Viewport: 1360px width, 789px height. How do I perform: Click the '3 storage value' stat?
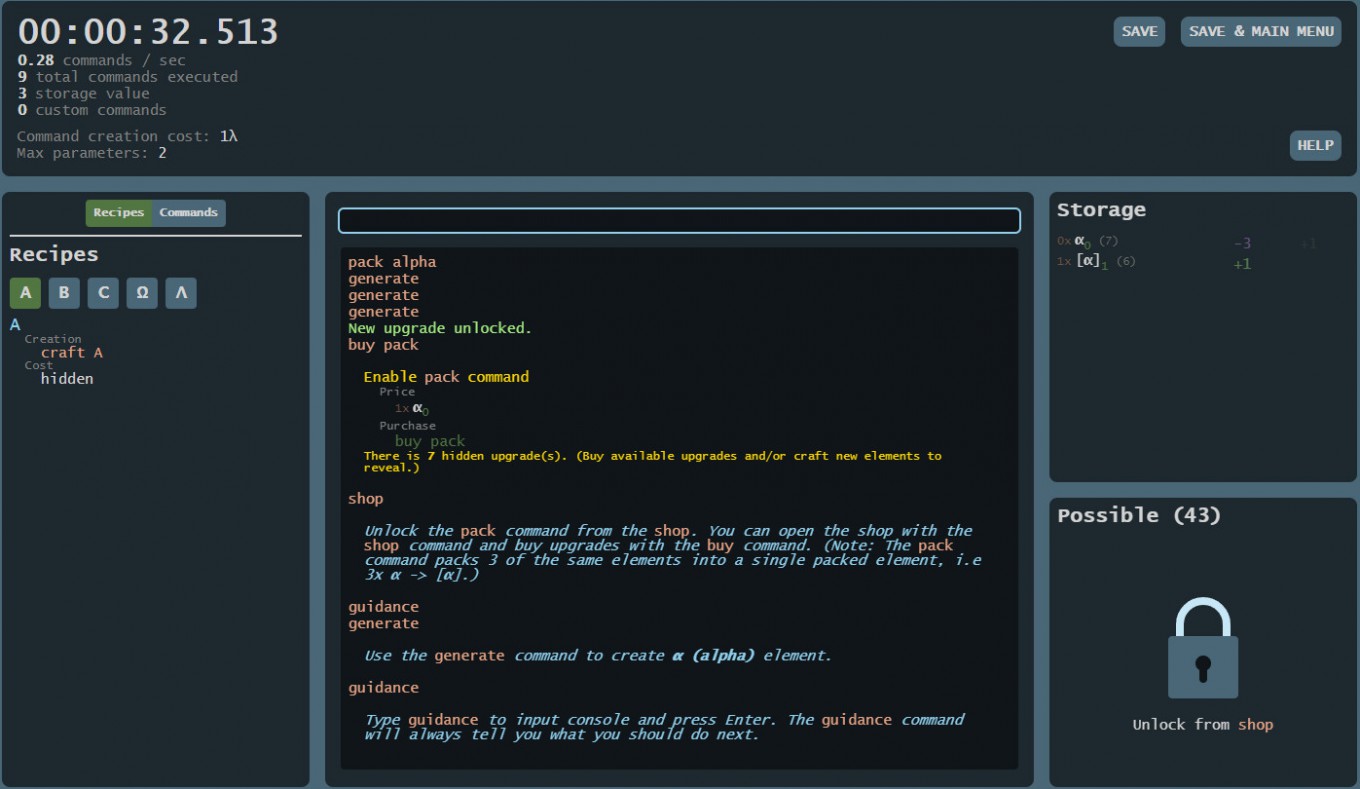[x=84, y=94]
